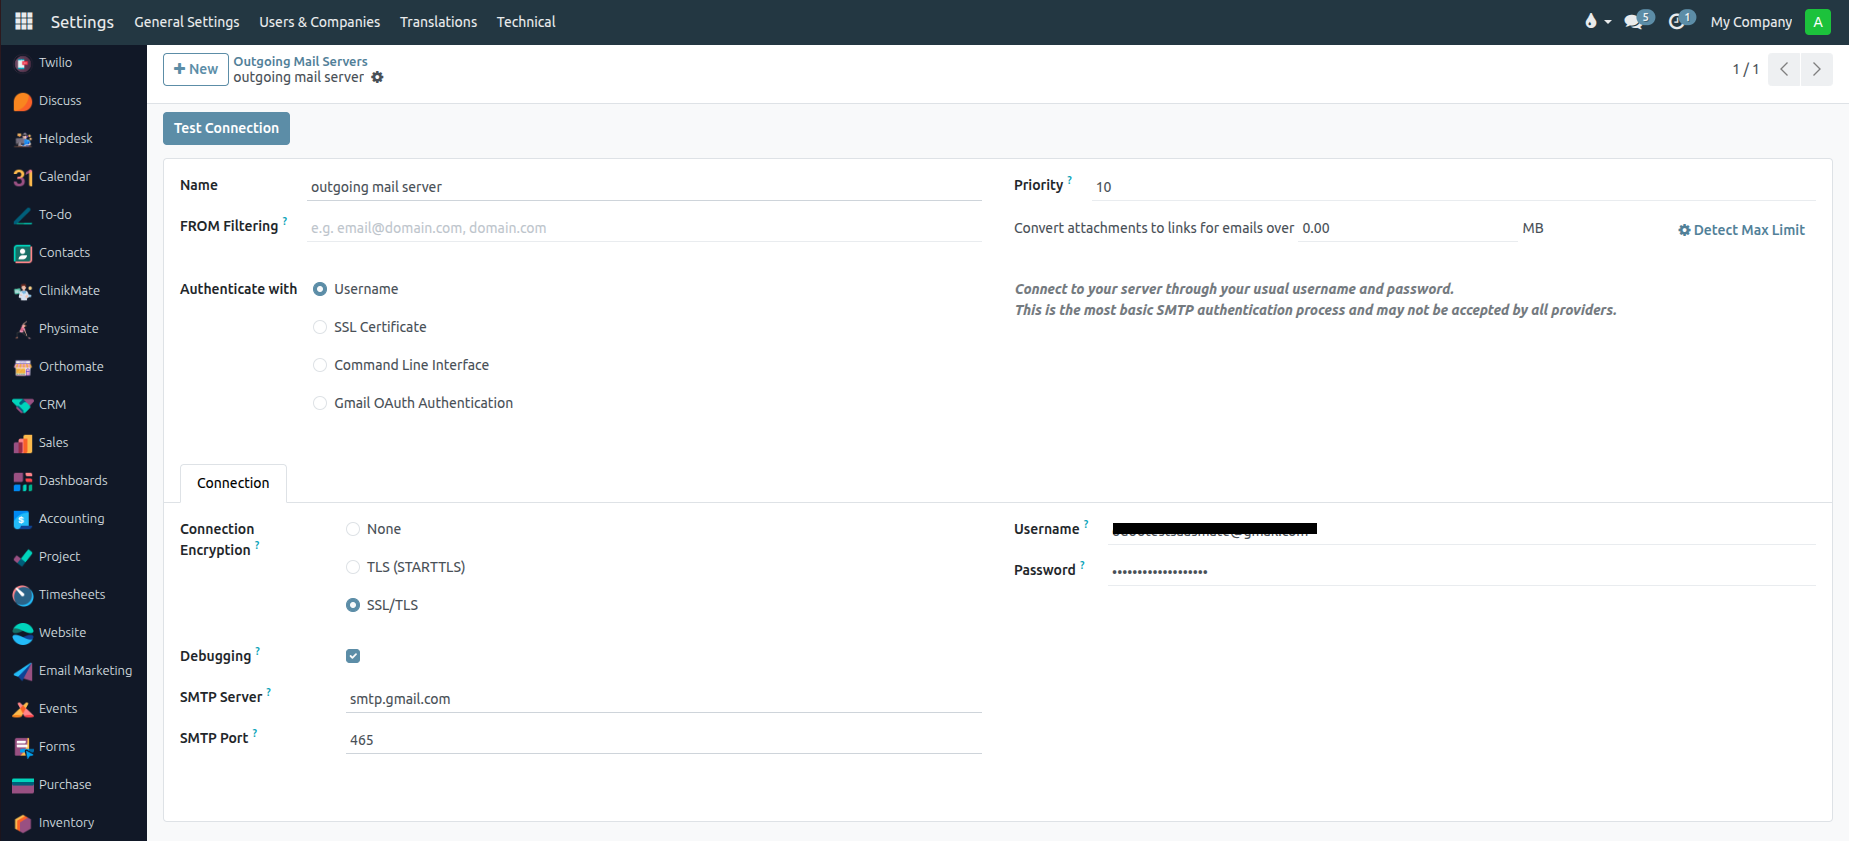
Task: Select Gmail OAuth Authentication option
Action: point(320,403)
